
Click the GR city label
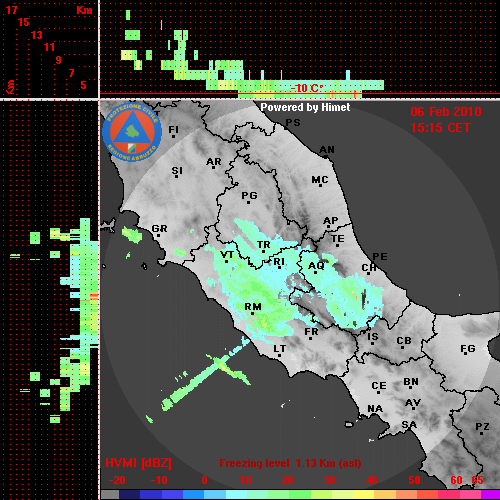pos(159,229)
